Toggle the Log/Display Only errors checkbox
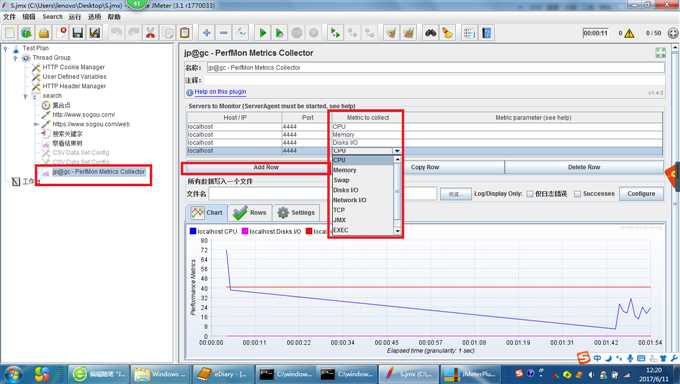 [x=530, y=194]
